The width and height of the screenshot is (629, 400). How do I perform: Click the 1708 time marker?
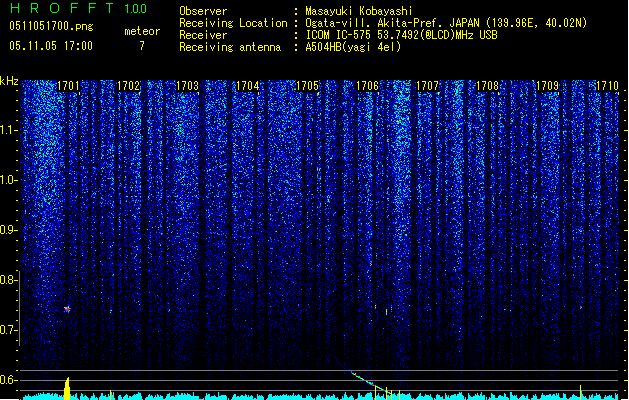pos(487,86)
